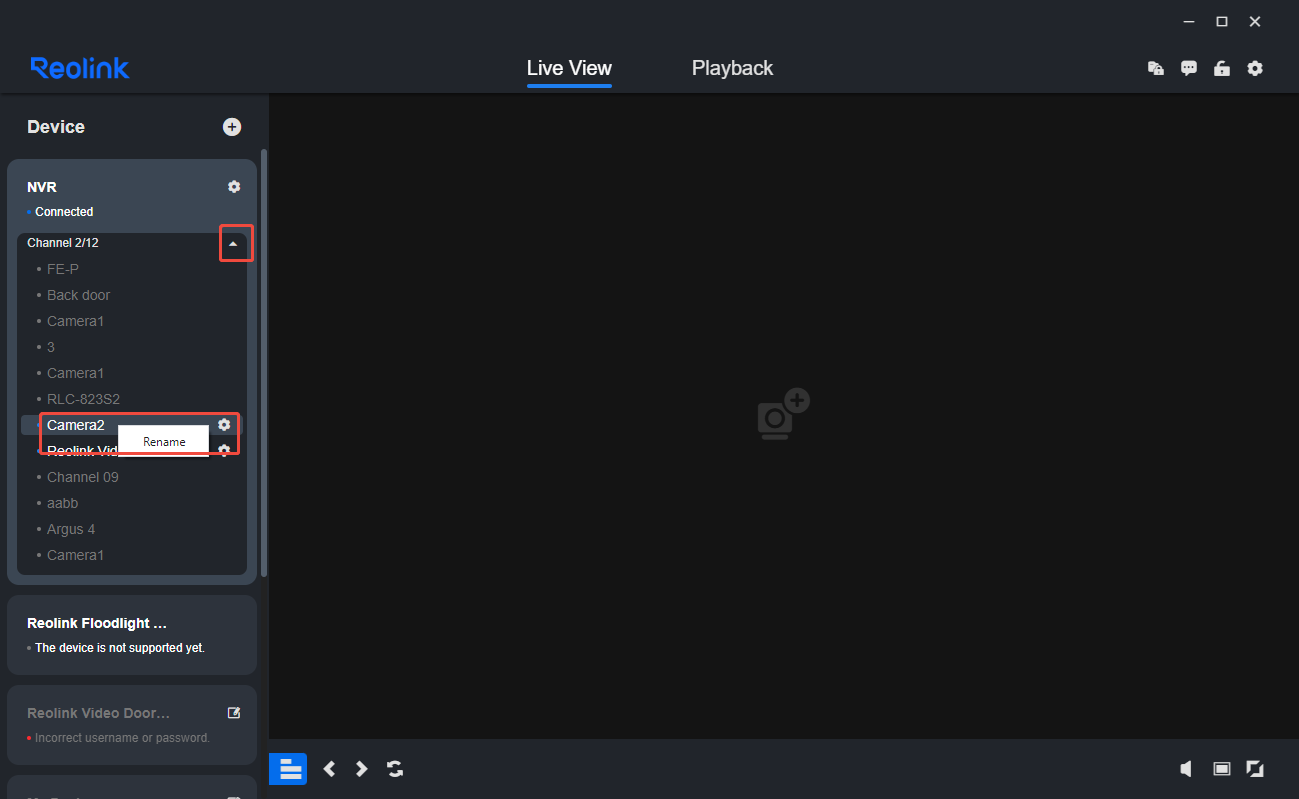Collapse the Channel 2/12 list
Image resolution: width=1299 pixels, height=799 pixels.
tap(233, 243)
